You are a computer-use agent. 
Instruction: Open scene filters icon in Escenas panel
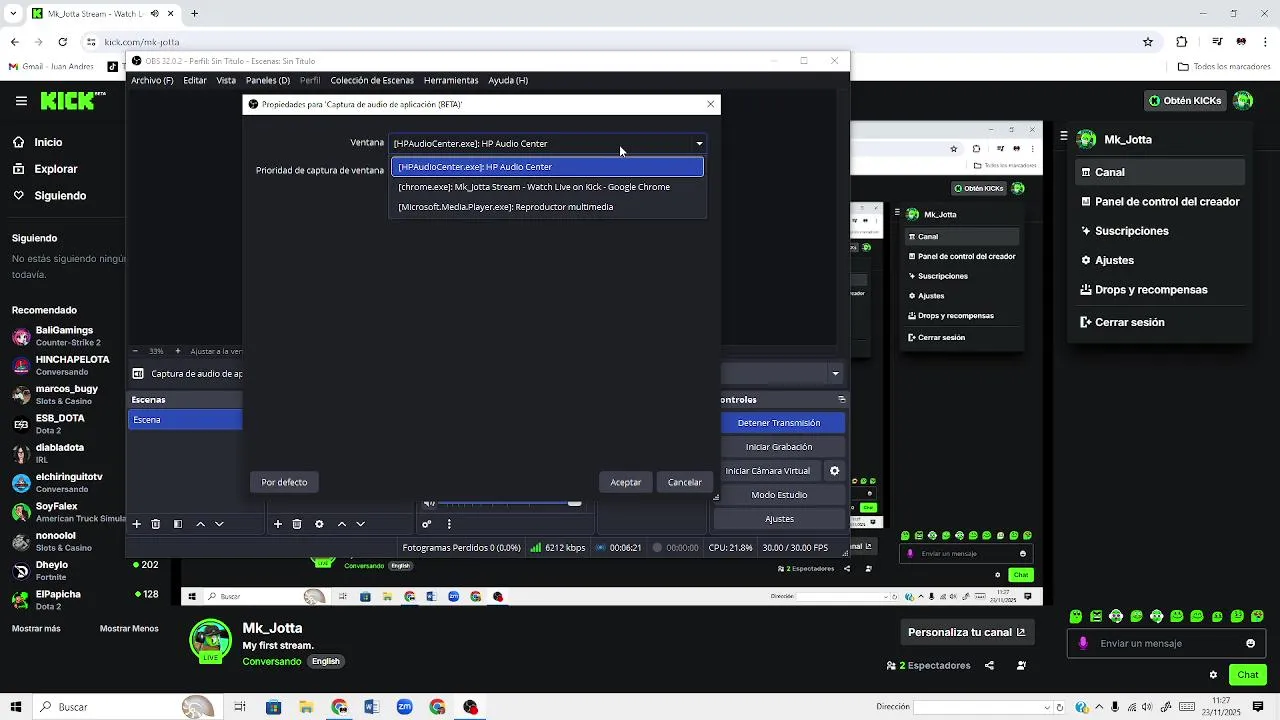(x=178, y=524)
